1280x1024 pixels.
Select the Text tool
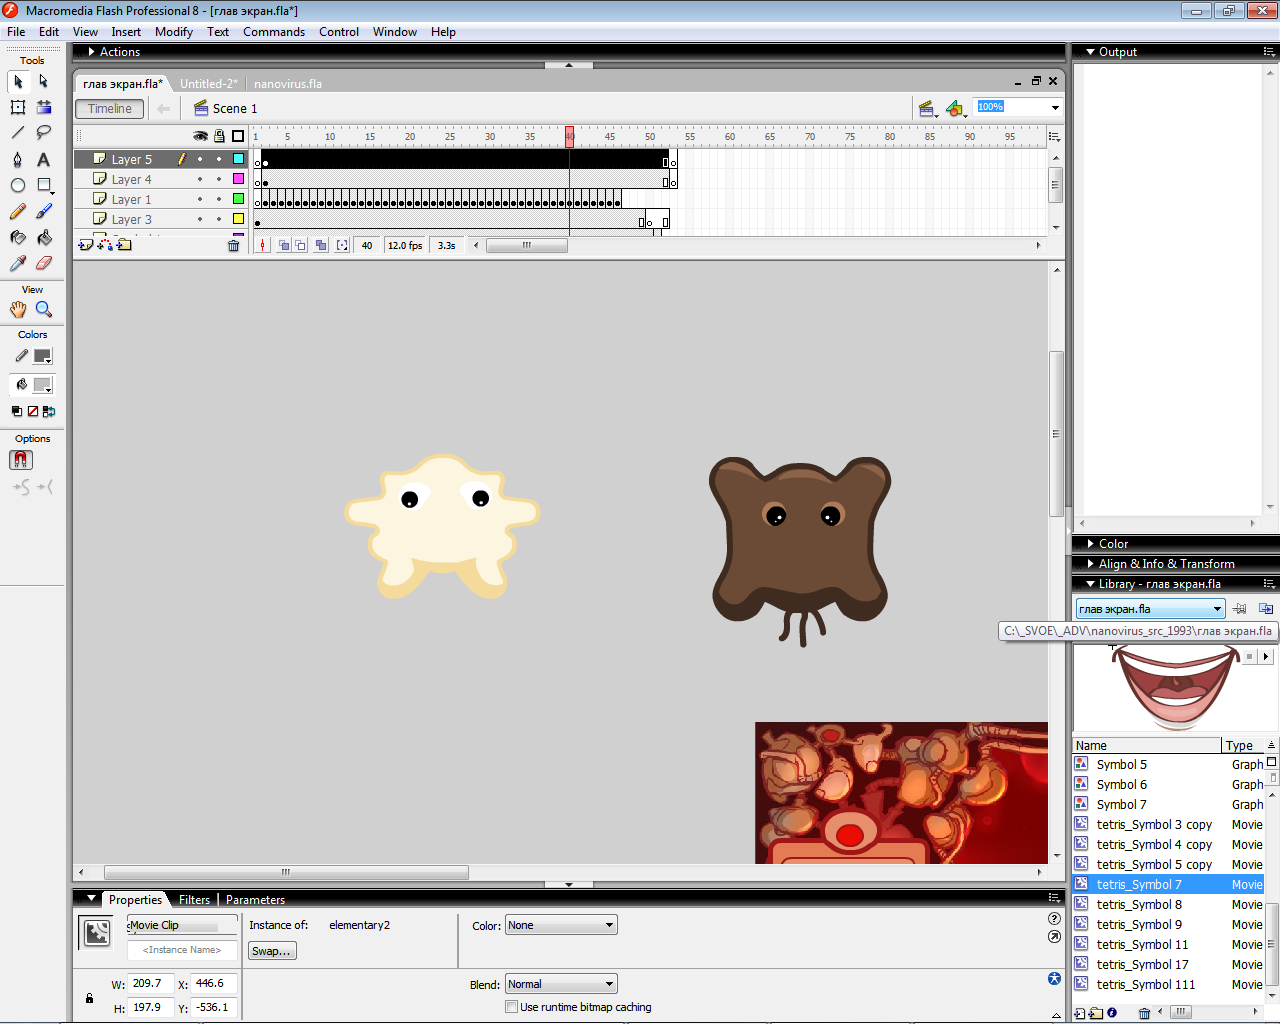[x=43, y=159]
